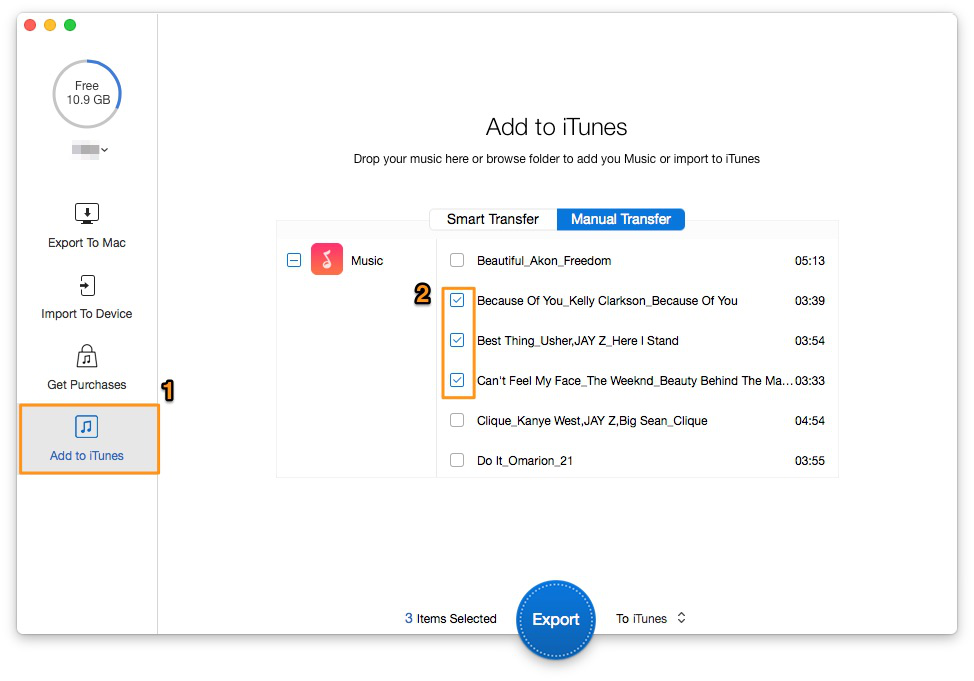Image resolution: width=974 pixels, height=681 pixels.
Task: Click duration 03:55
Action: pos(809,460)
